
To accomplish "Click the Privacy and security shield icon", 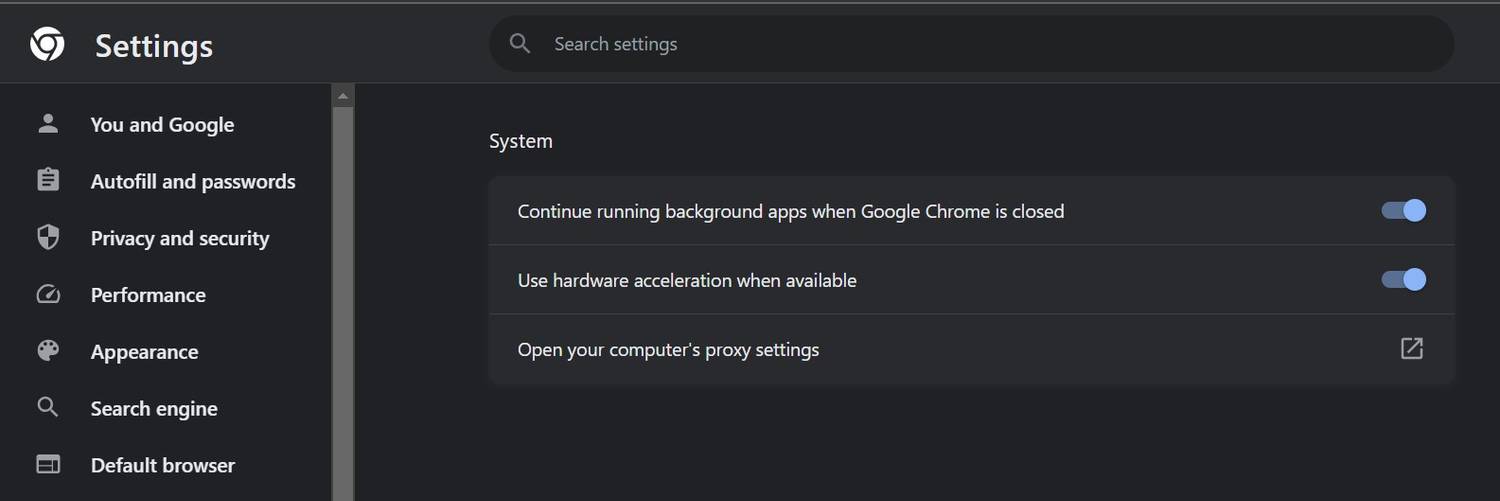I will pyautogui.click(x=48, y=238).
